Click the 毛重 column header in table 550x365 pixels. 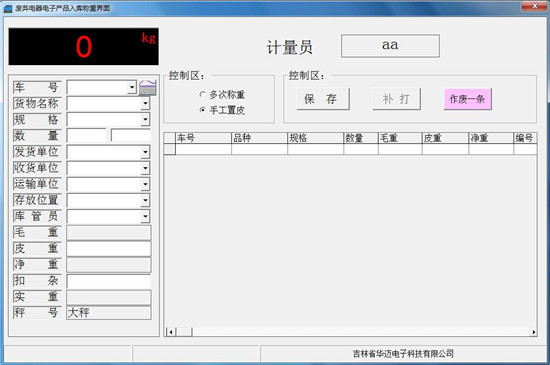point(400,138)
